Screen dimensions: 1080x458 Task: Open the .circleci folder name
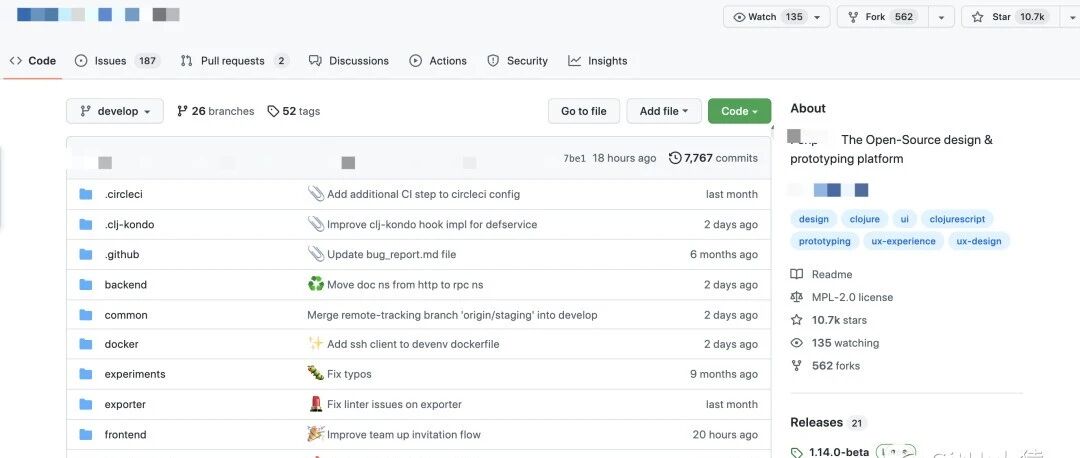[123, 194]
